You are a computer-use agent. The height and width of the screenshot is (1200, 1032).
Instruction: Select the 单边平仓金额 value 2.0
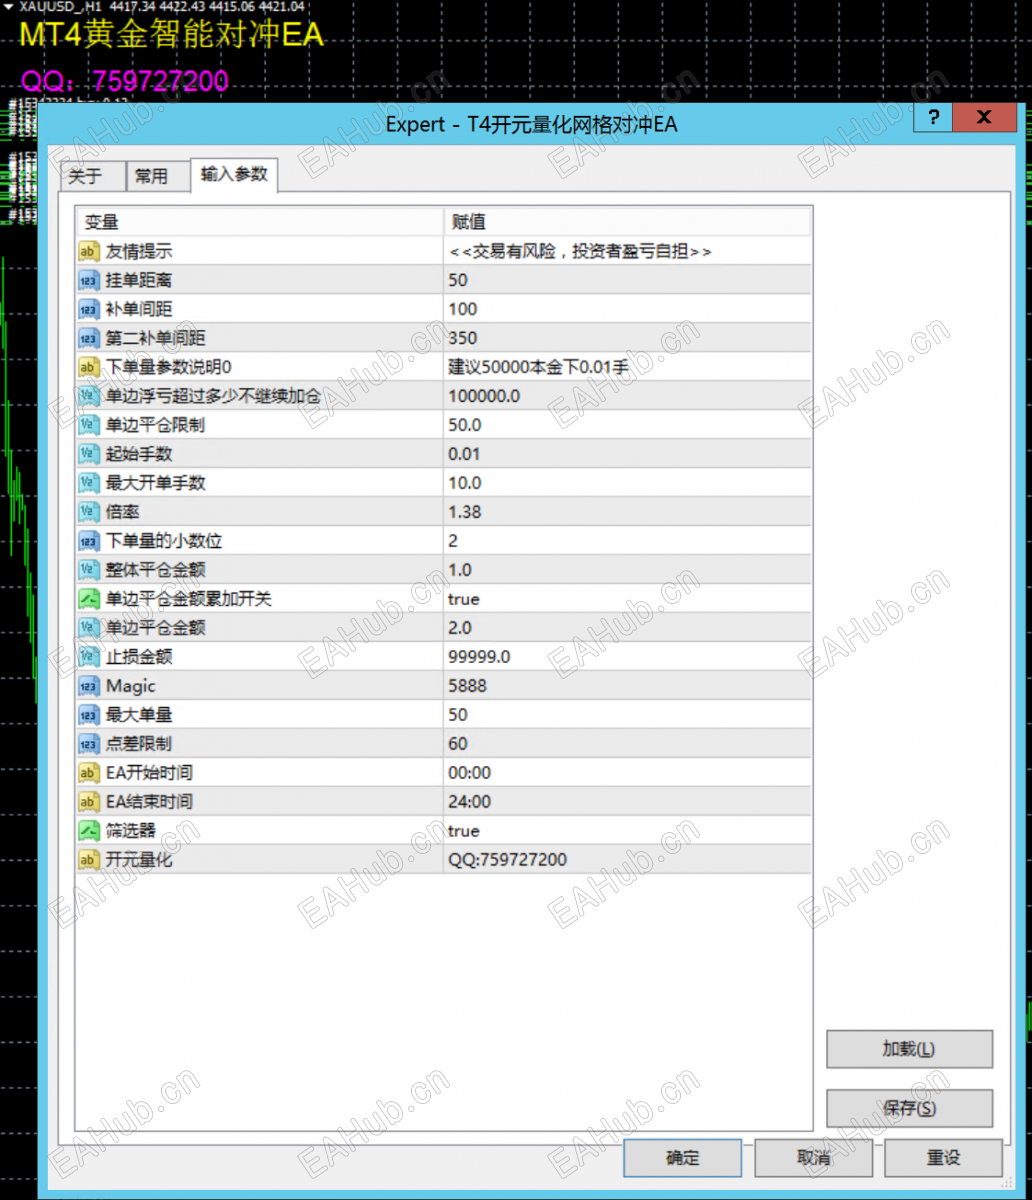(x=627, y=628)
